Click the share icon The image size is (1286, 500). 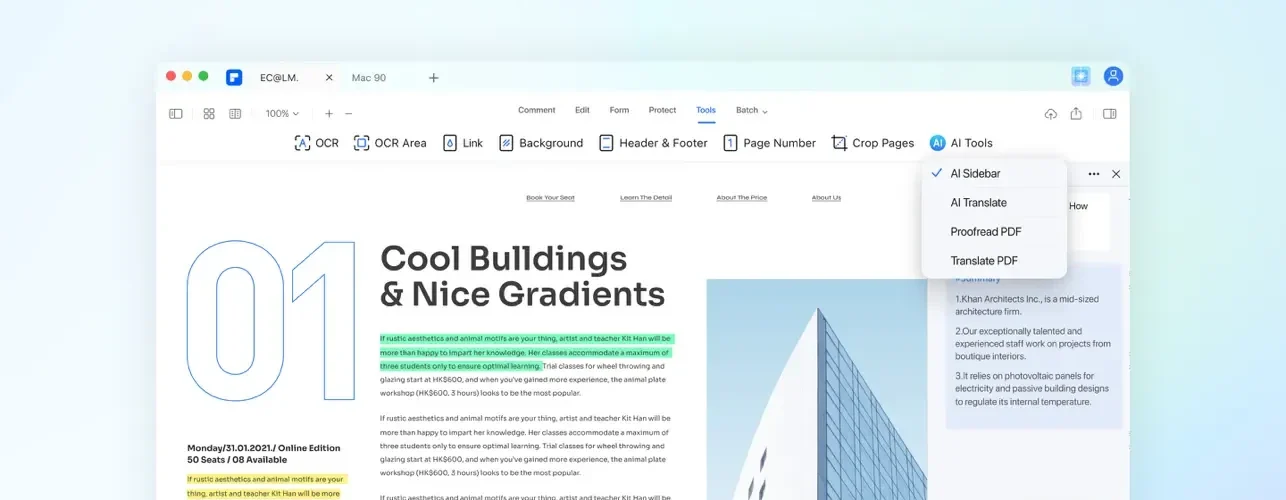pyautogui.click(x=1076, y=114)
